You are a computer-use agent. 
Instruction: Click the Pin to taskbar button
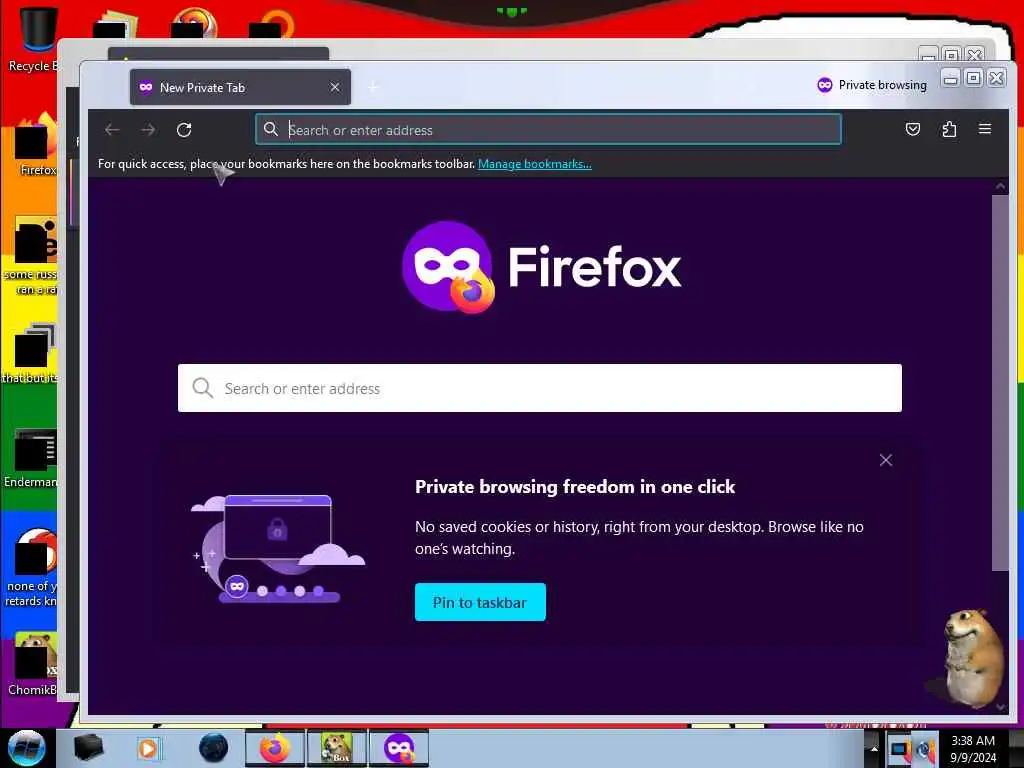pos(480,602)
